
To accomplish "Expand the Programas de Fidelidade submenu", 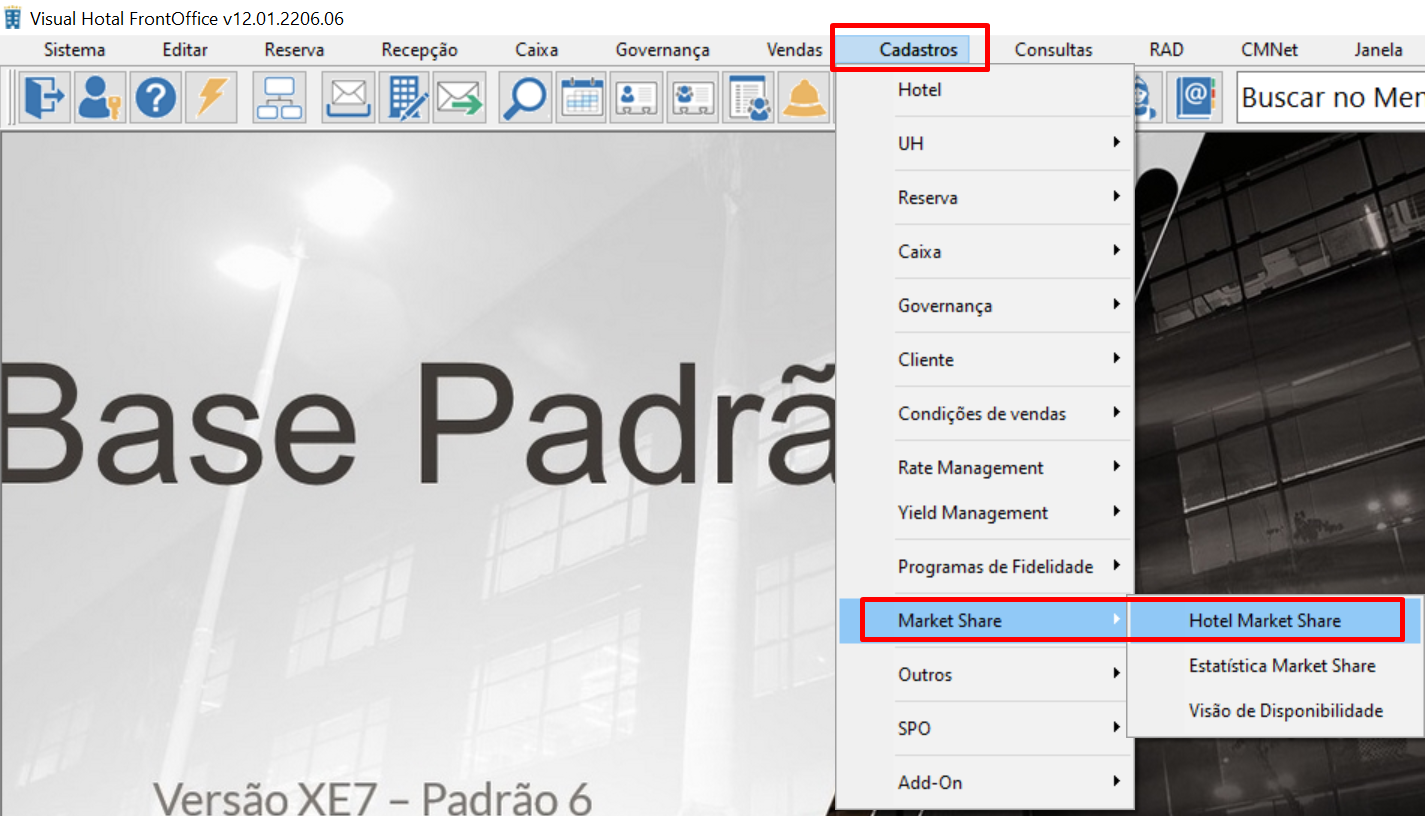I will tap(985, 567).
